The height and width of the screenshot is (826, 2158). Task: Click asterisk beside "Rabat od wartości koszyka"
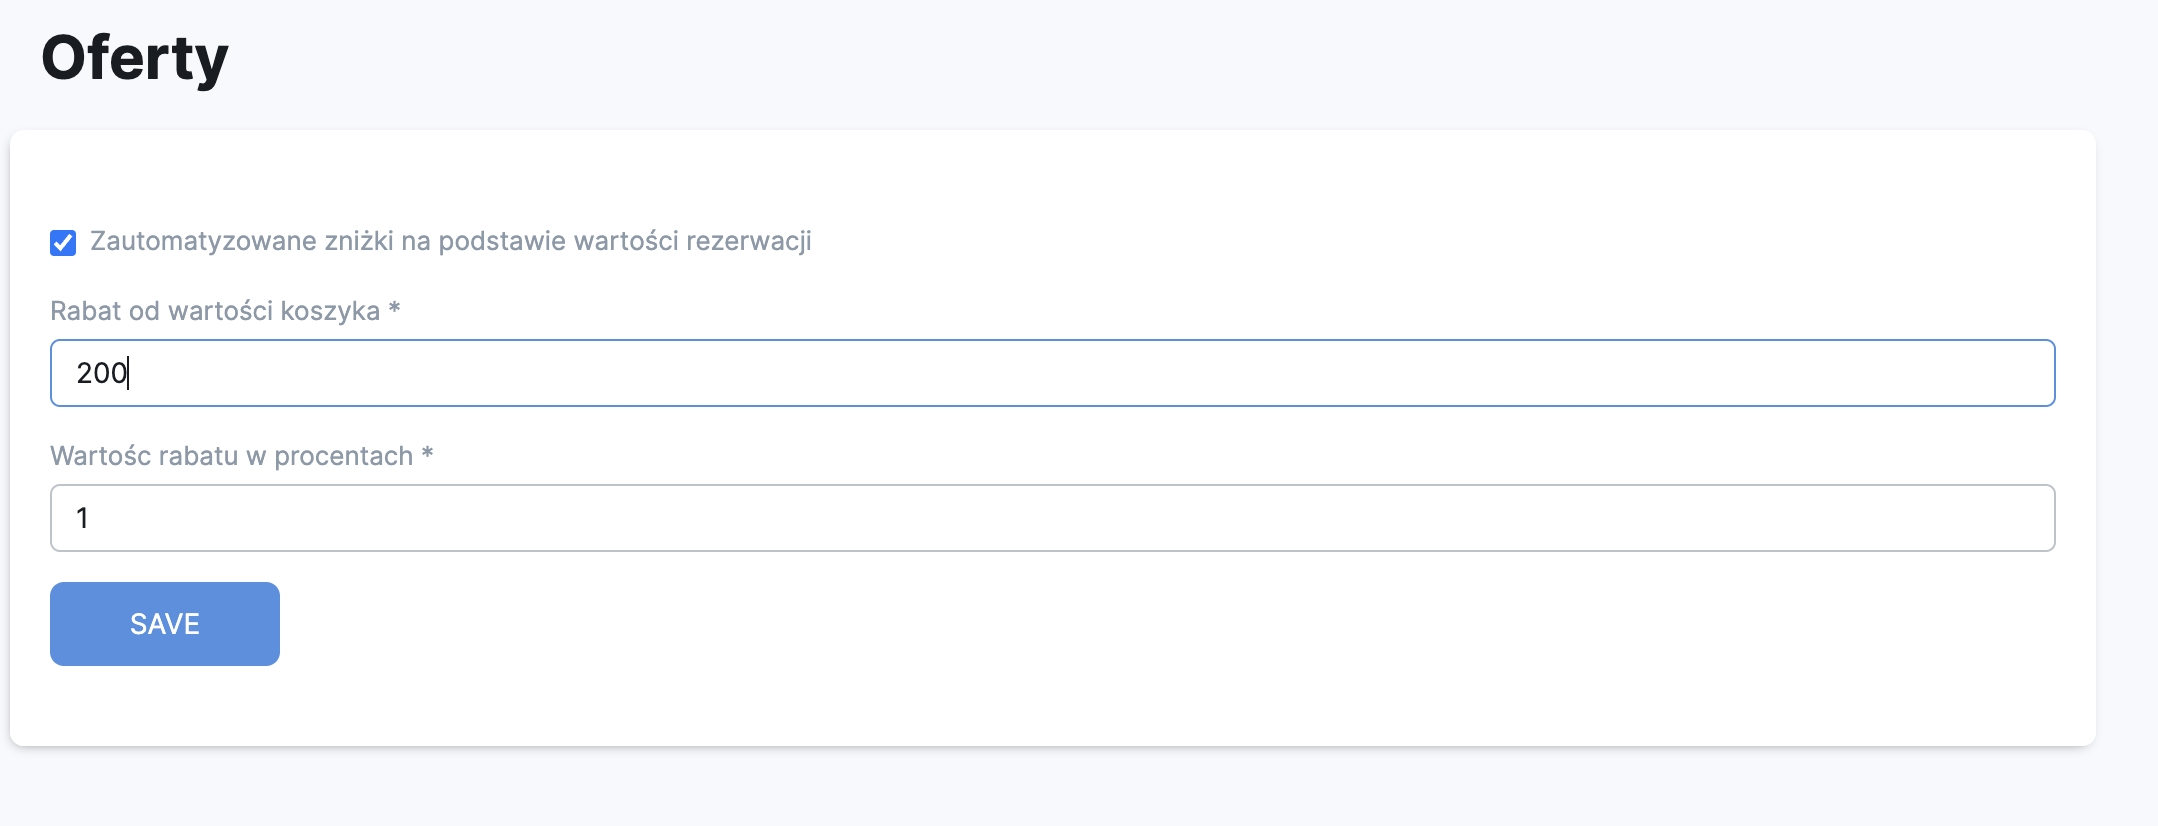point(394,309)
